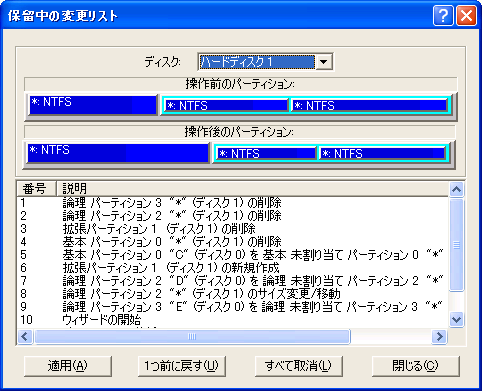The height and width of the screenshot is (391, 482).
Task: Click rightmost logical NTFS partition in 操作前
Action: [369, 105]
